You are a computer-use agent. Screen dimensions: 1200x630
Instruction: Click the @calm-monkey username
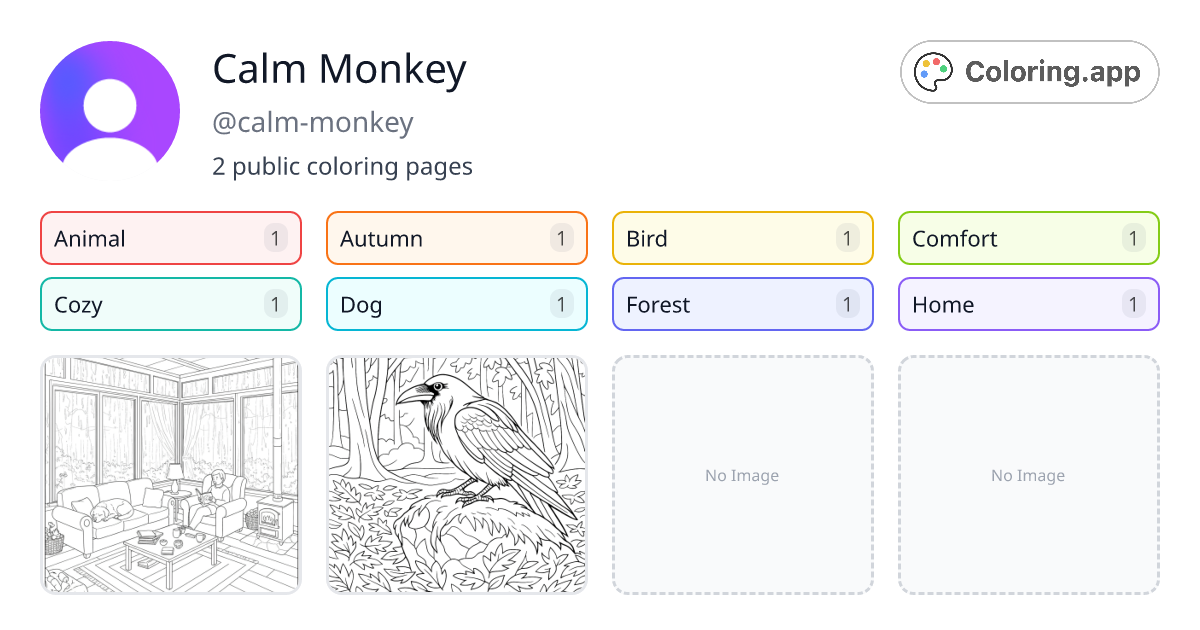pos(313,122)
